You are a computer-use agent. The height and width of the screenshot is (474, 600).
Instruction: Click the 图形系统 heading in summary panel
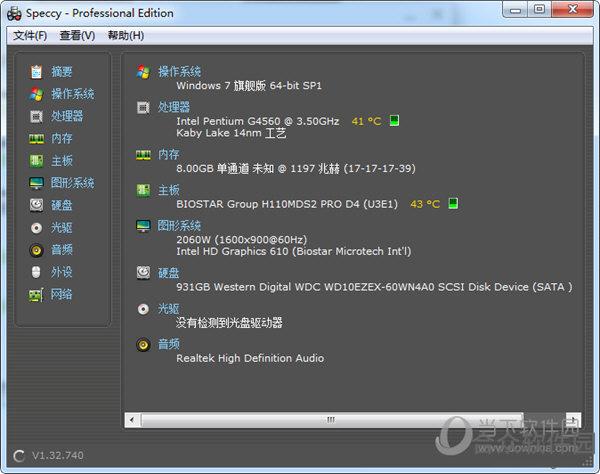point(179,226)
